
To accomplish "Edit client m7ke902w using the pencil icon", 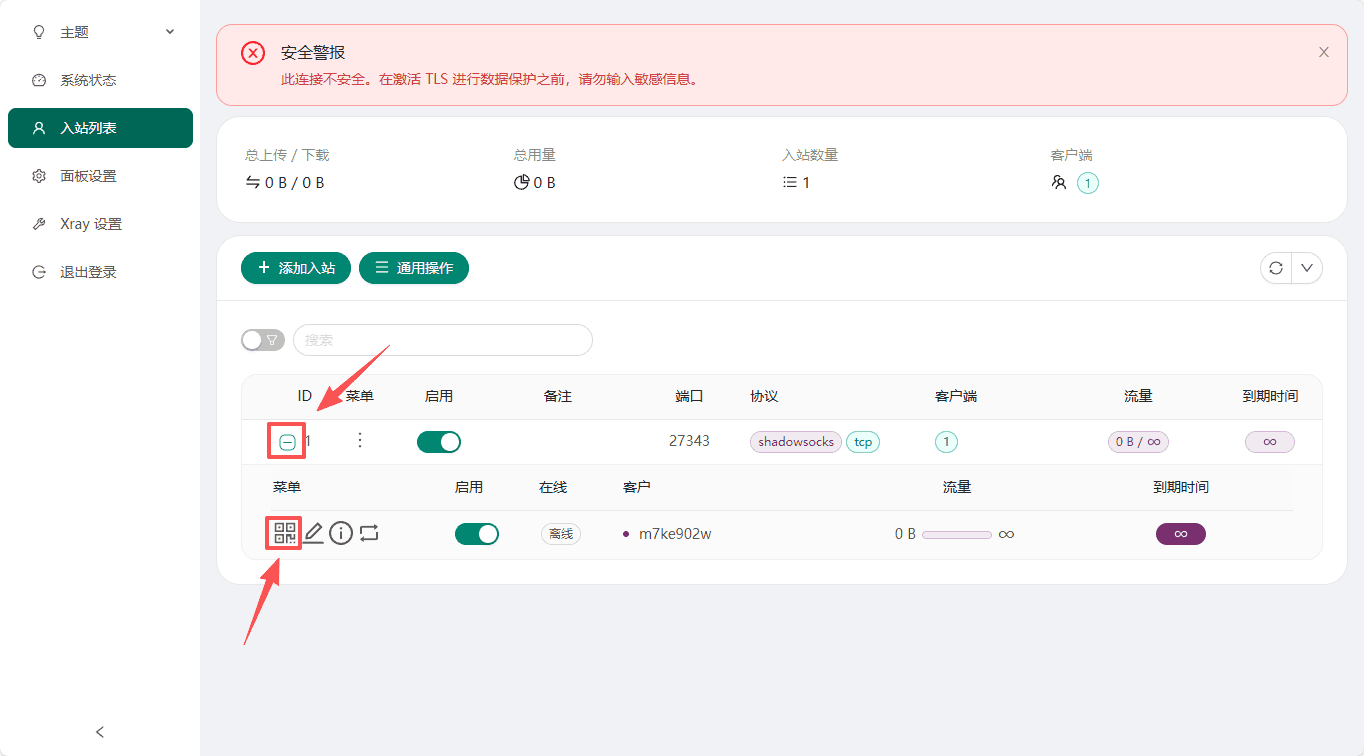I will (313, 533).
